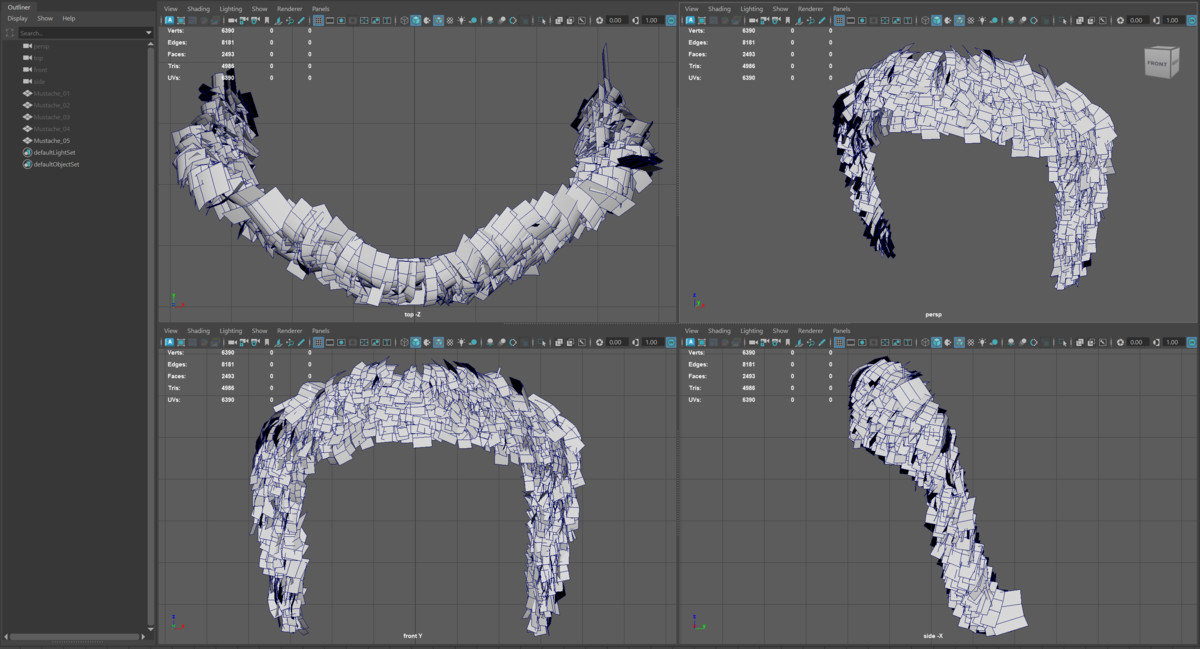Click the Select Camera icon in the persp panel
The height and width of the screenshot is (649, 1200).
pos(752,20)
